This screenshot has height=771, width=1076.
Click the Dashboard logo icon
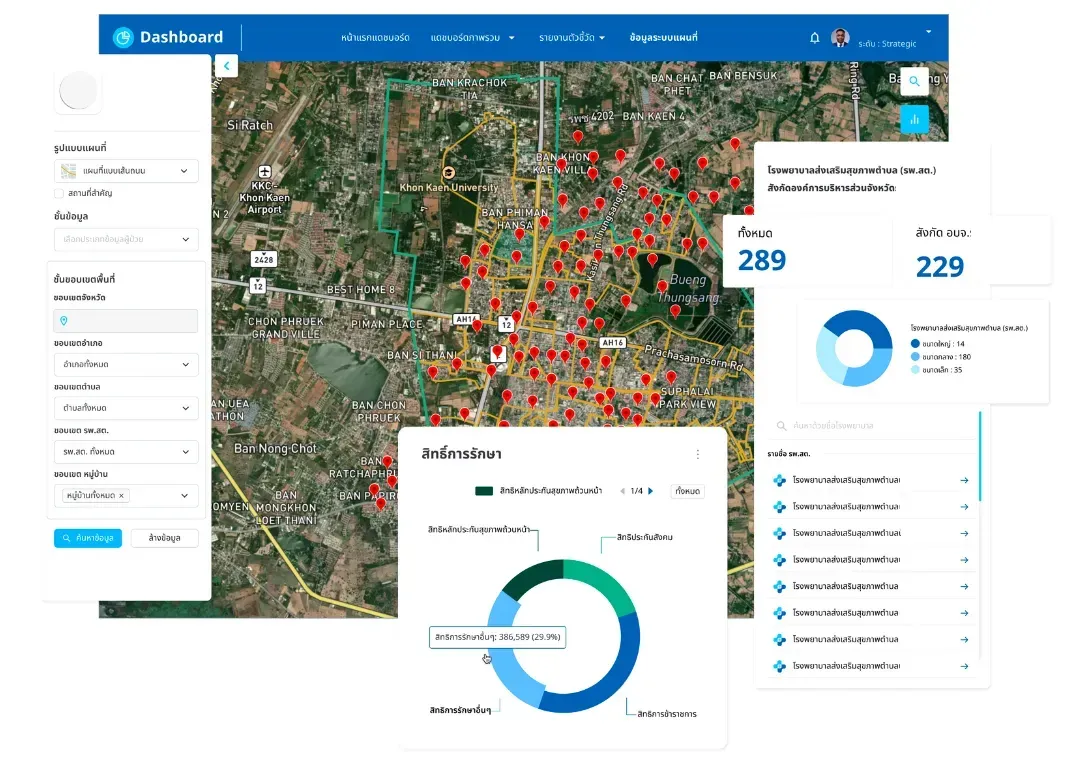click(x=123, y=37)
